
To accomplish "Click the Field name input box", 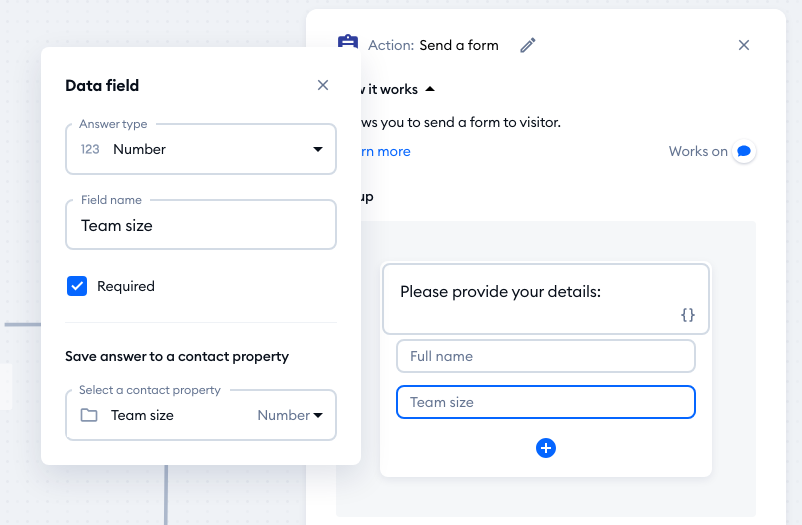I will (201, 226).
